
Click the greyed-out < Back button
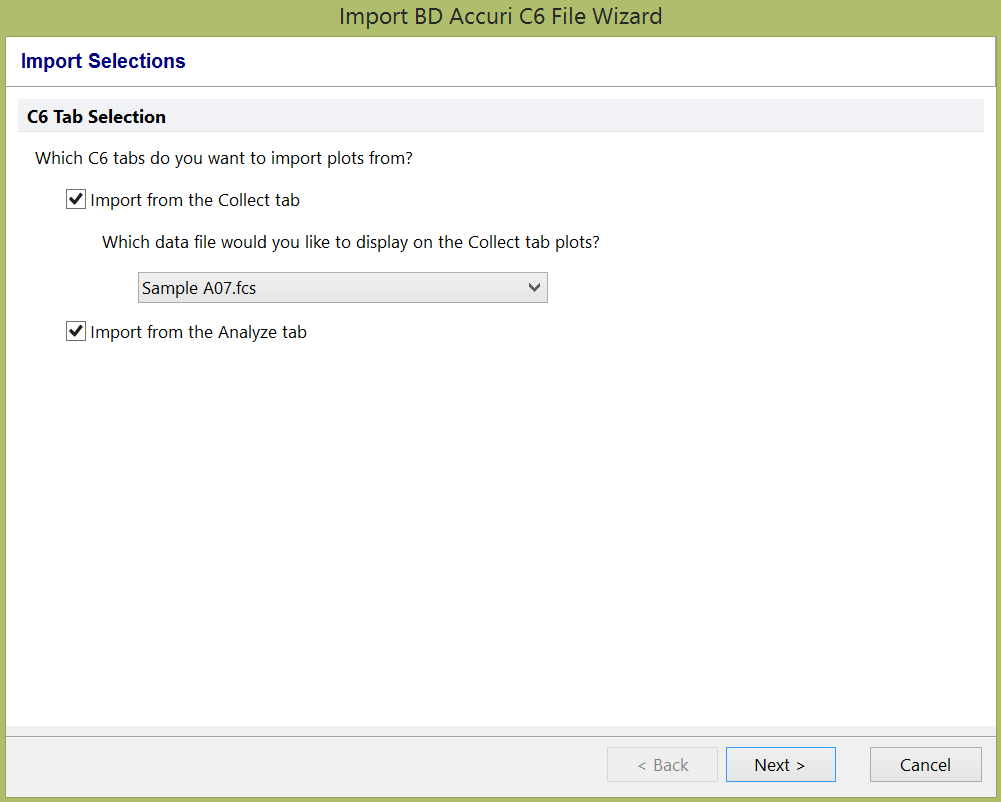(x=662, y=765)
